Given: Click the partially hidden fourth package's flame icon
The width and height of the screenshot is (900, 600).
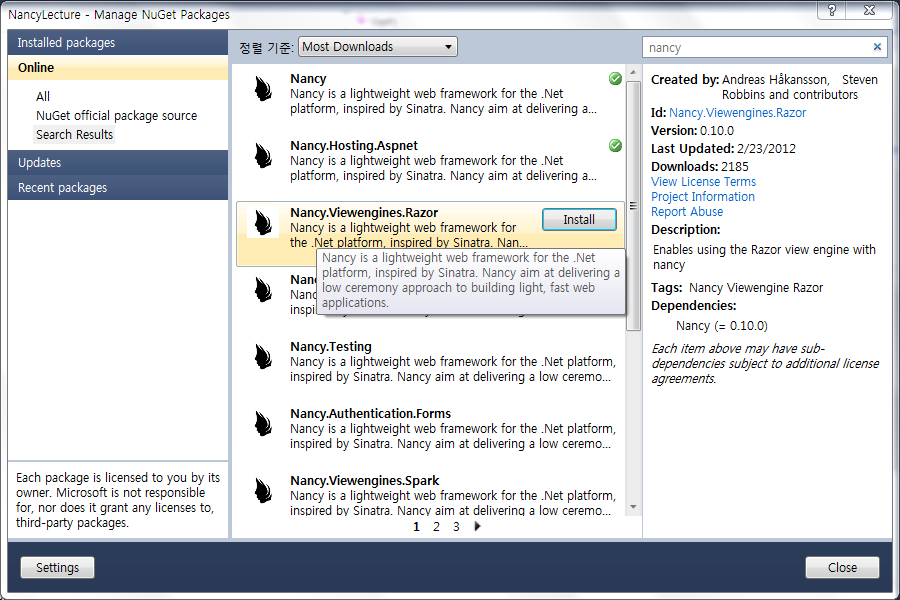Looking at the screenshot, I should (263, 289).
